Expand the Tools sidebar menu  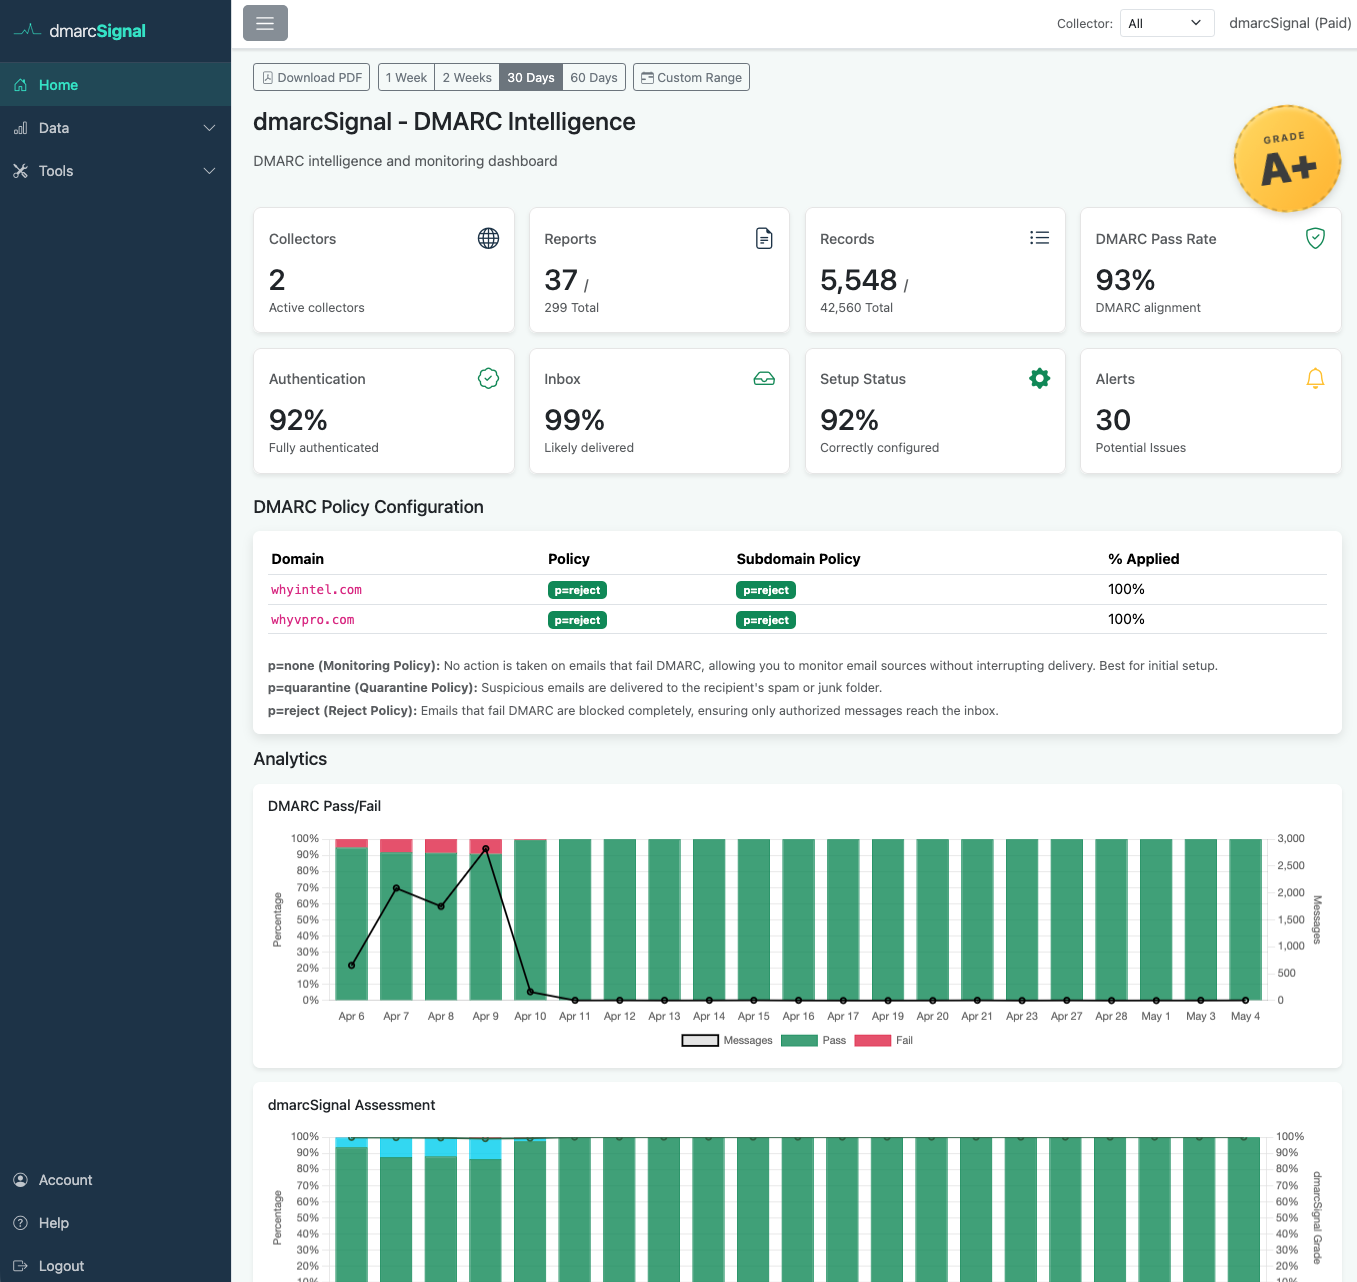115,171
